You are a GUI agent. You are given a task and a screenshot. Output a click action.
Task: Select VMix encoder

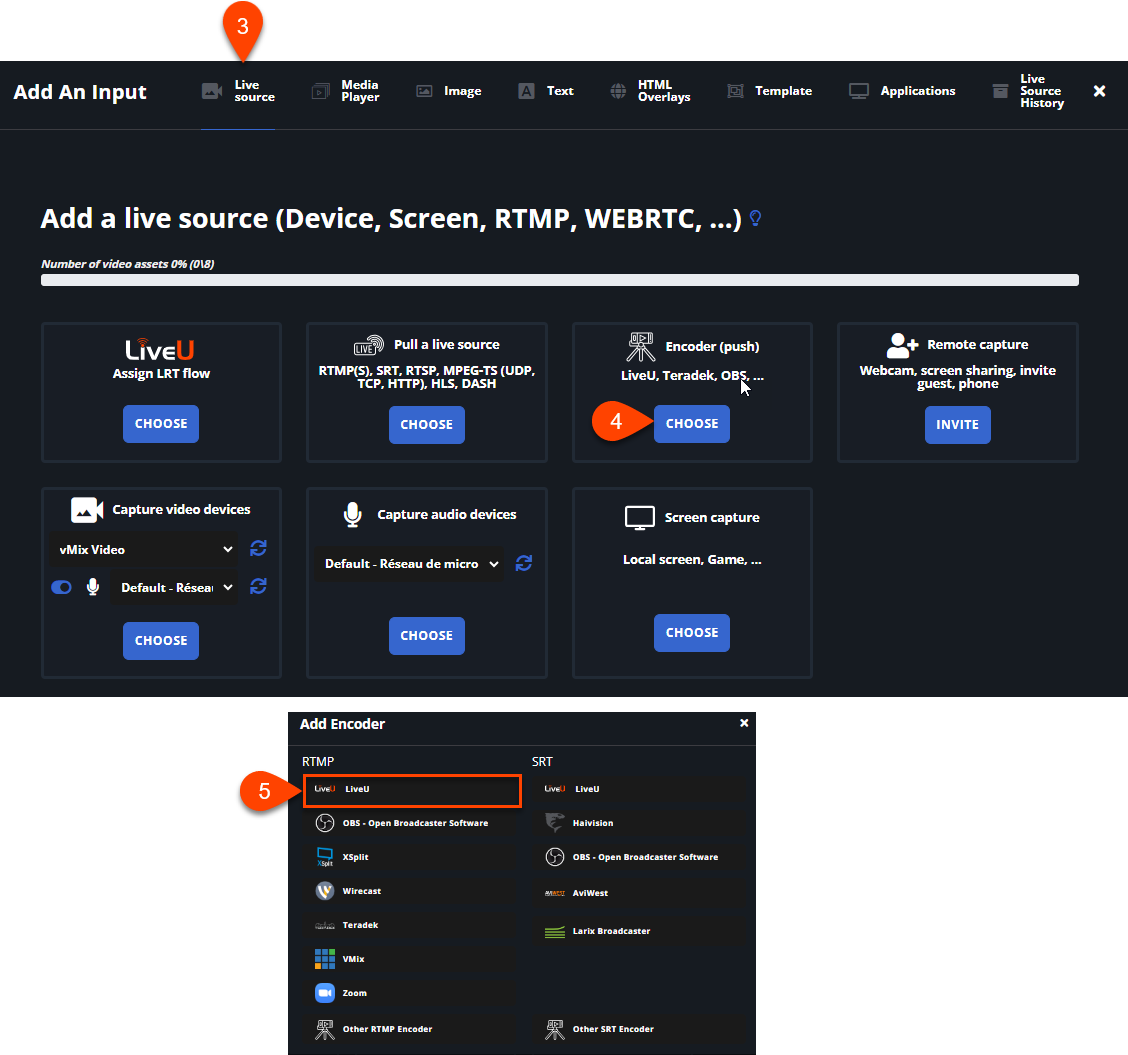(412, 959)
